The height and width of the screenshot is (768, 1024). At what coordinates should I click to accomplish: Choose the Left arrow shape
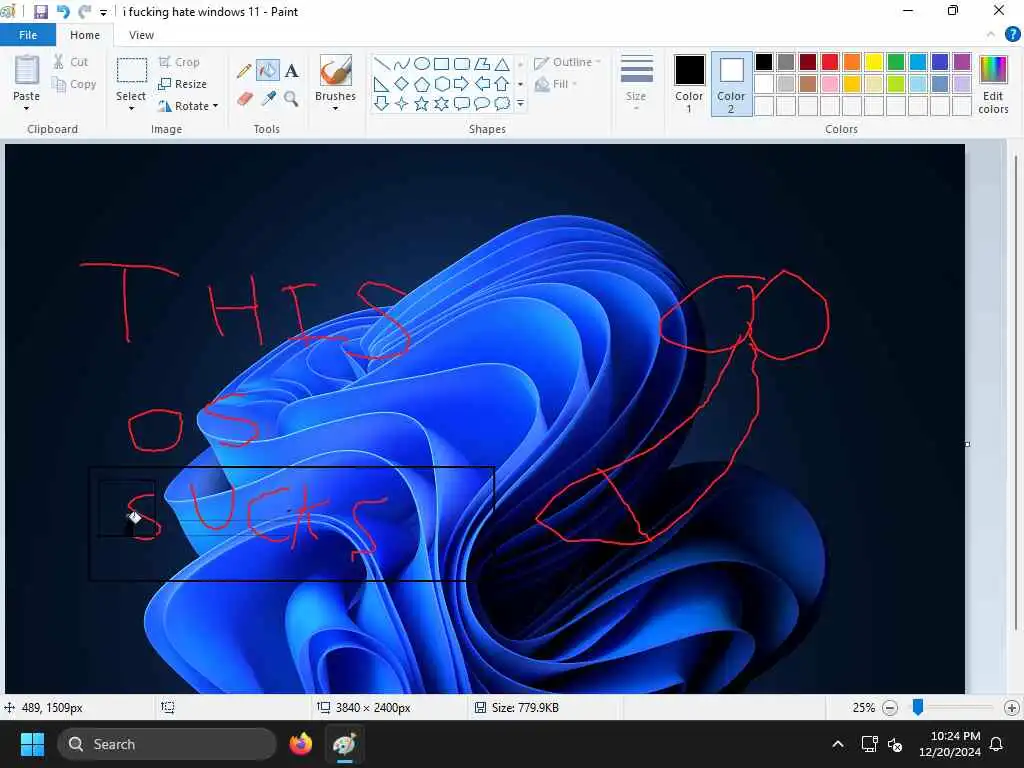pyautogui.click(x=482, y=84)
